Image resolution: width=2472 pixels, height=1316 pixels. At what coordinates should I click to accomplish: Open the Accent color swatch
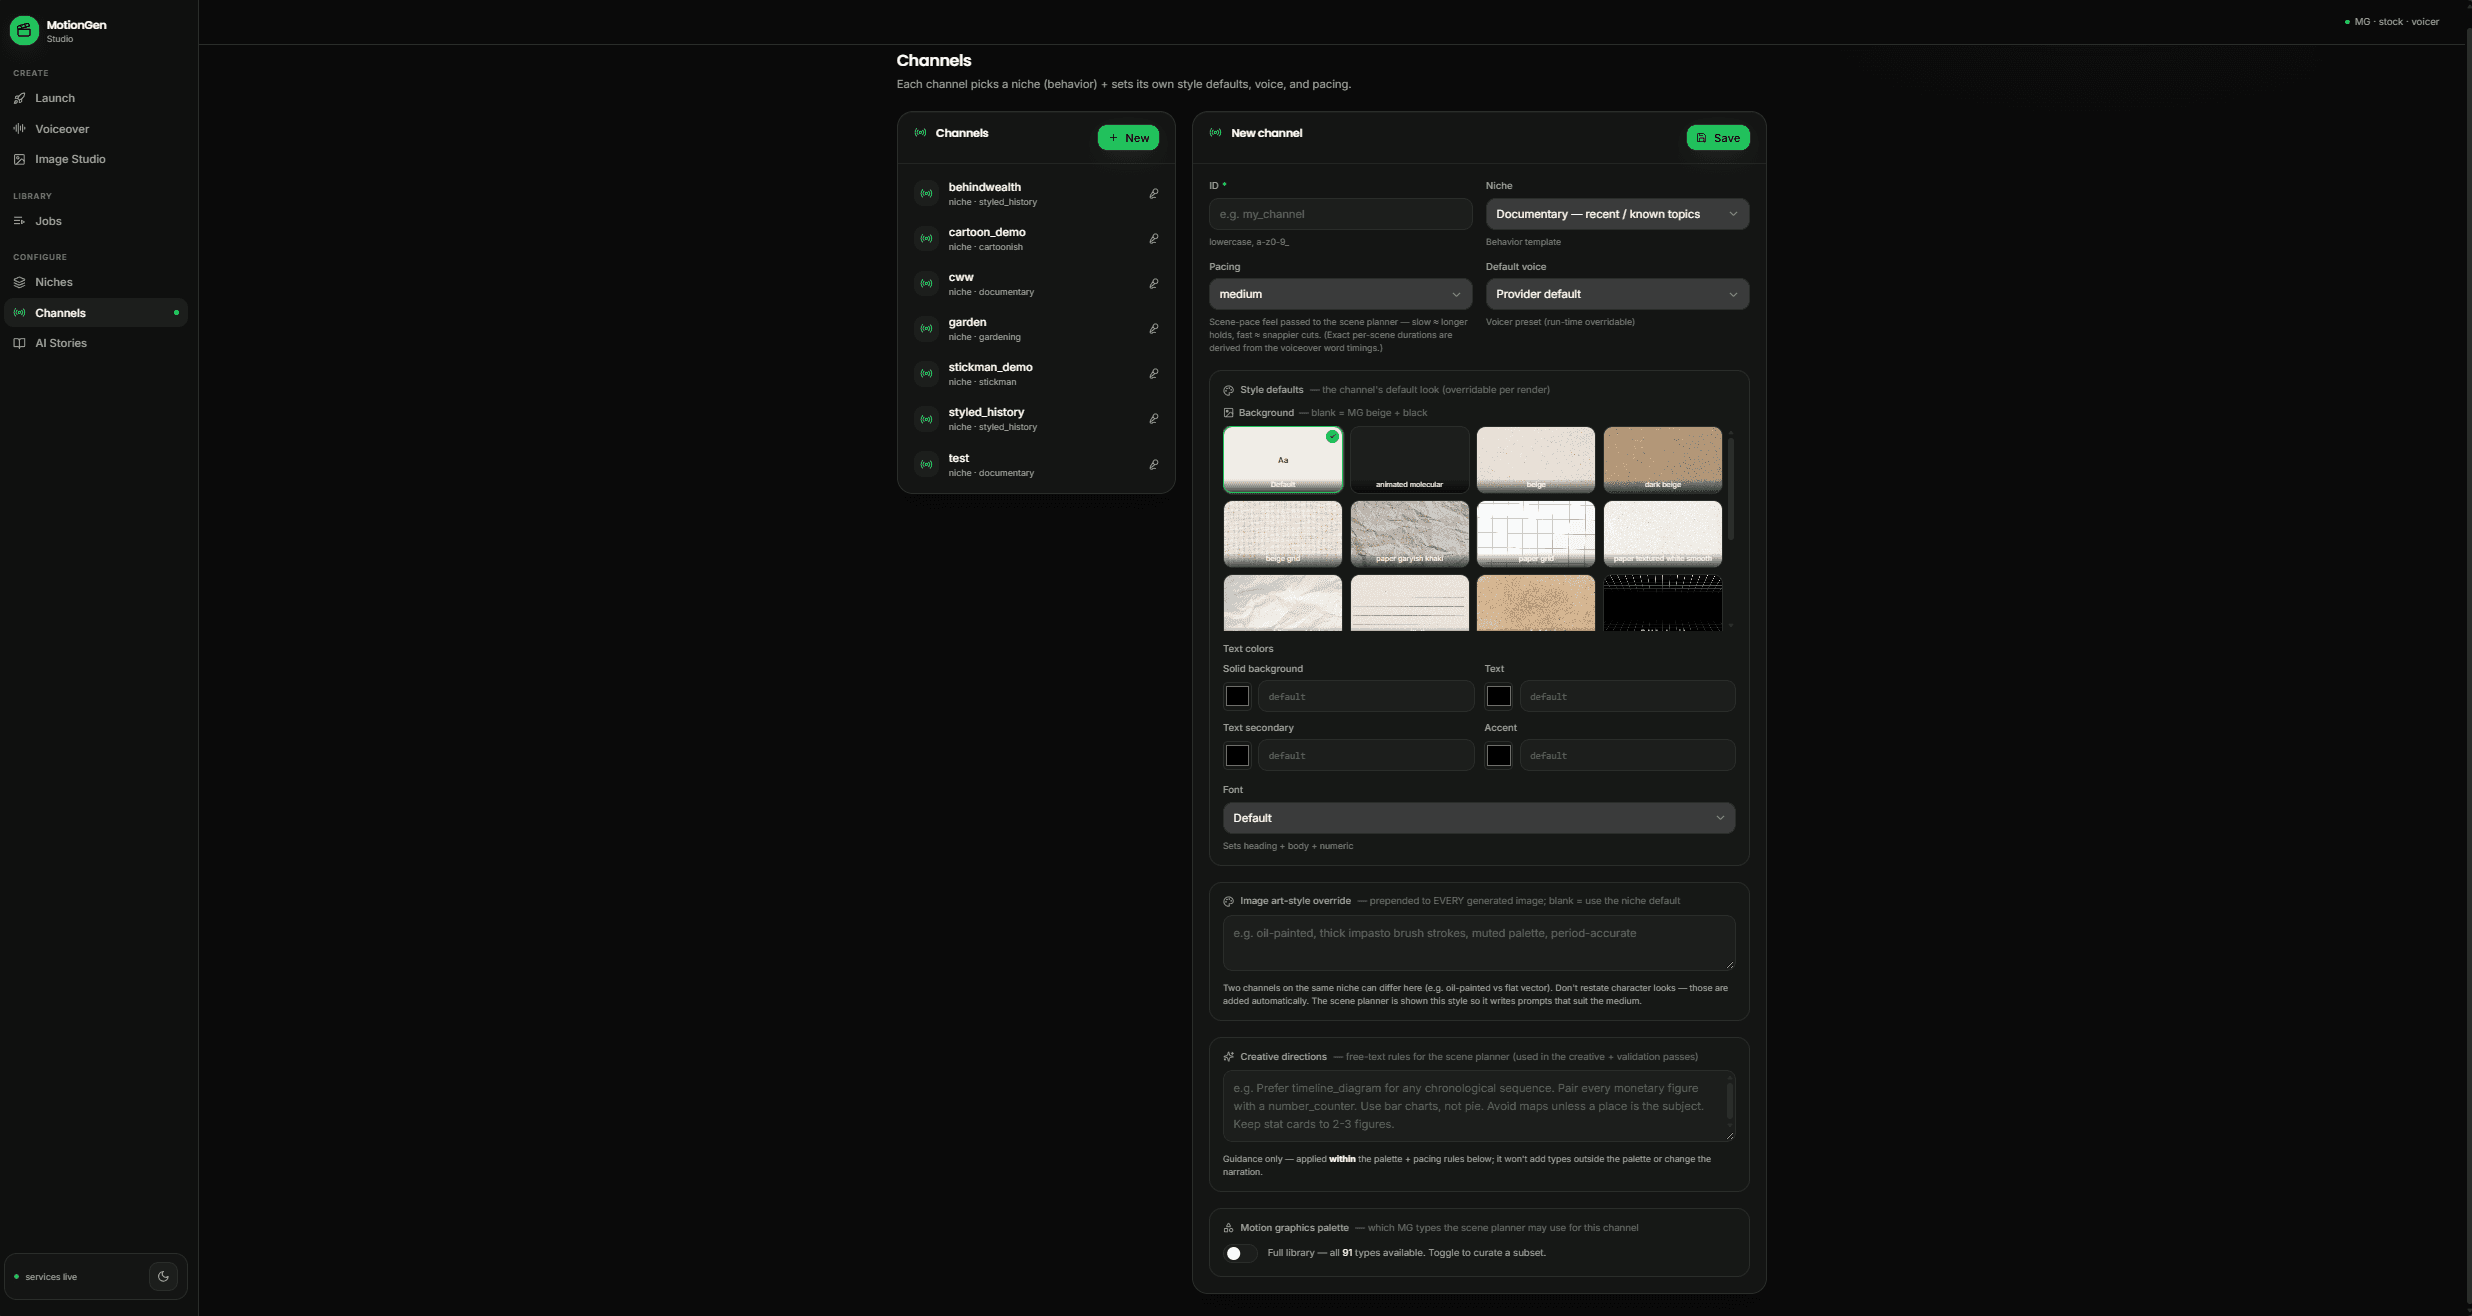[1498, 755]
